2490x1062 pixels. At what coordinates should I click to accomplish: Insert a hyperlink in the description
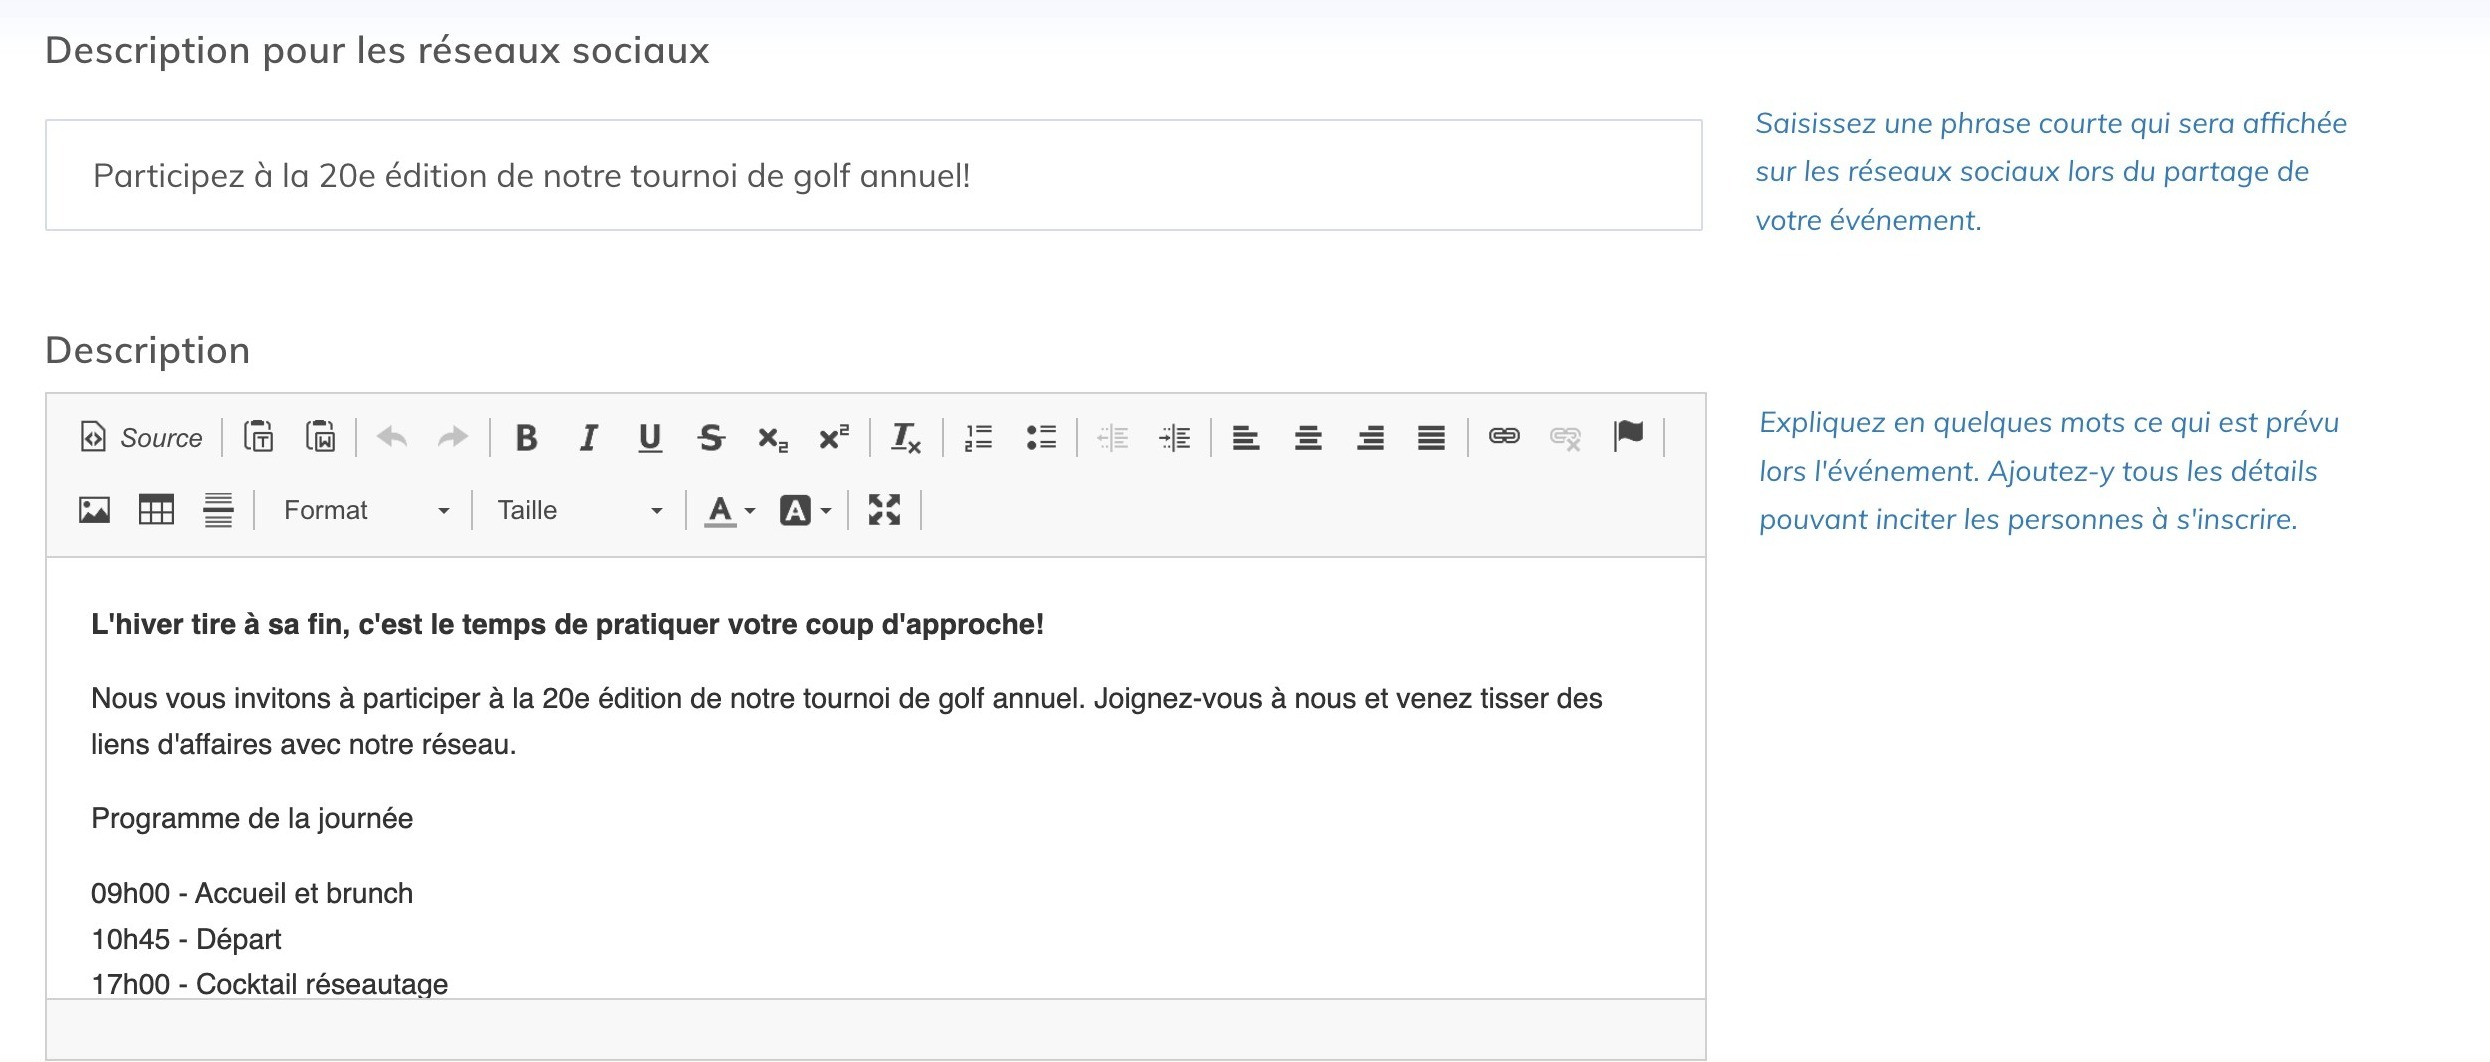point(1504,437)
